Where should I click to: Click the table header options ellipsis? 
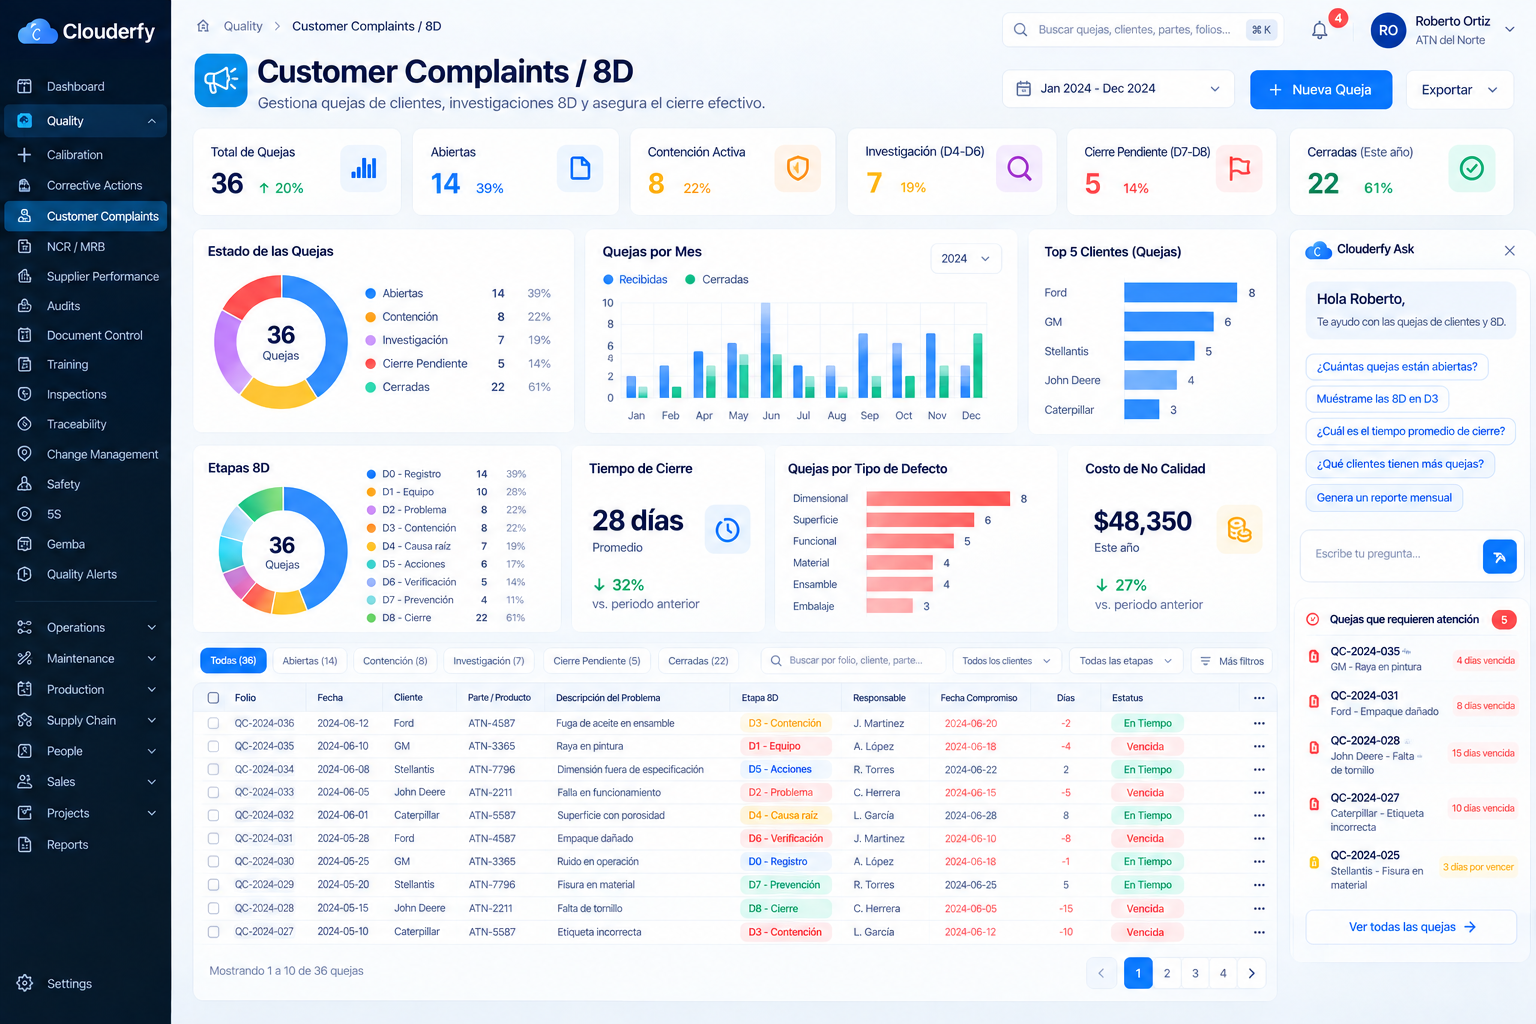pos(1258,698)
